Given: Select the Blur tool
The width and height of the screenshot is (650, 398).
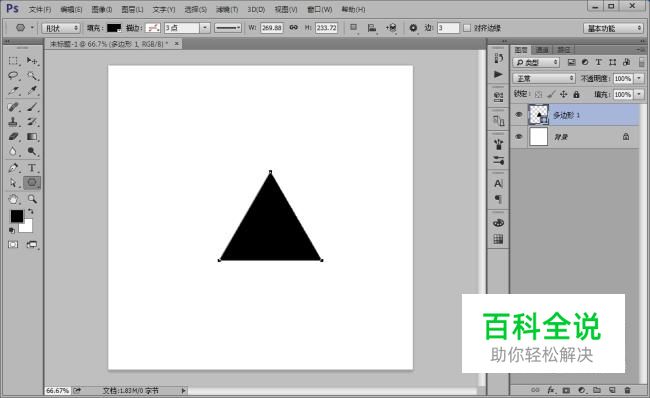Looking at the screenshot, I should (13, 151).
